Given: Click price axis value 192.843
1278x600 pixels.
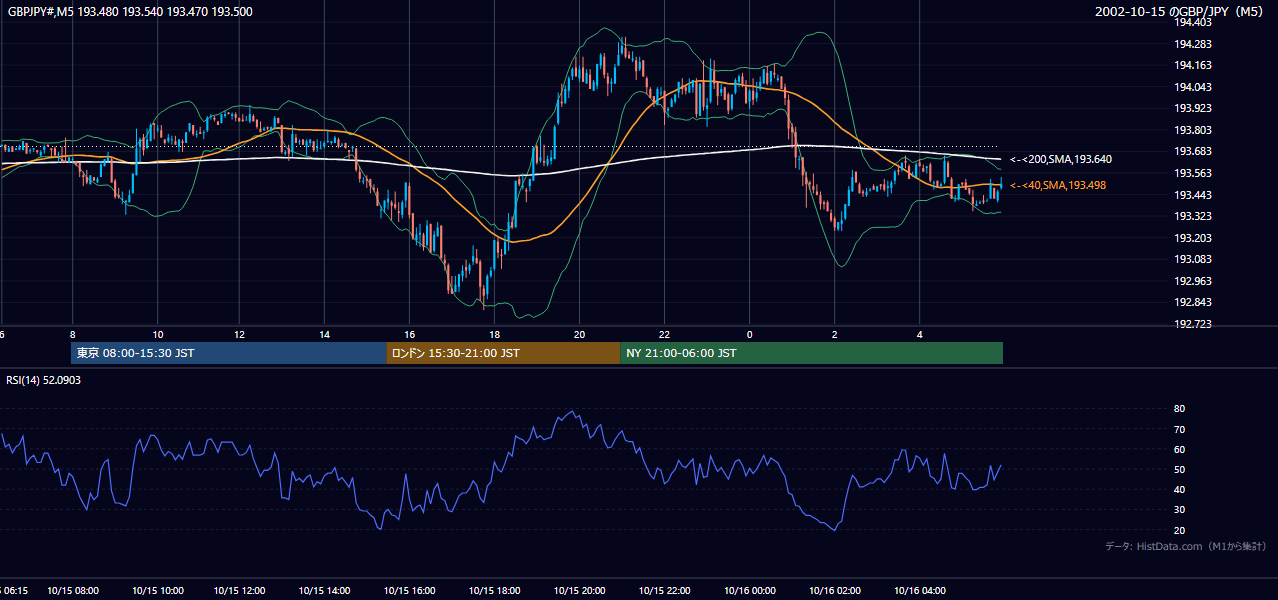Looking at the screenshot, I should click(x=1194, y=303).
